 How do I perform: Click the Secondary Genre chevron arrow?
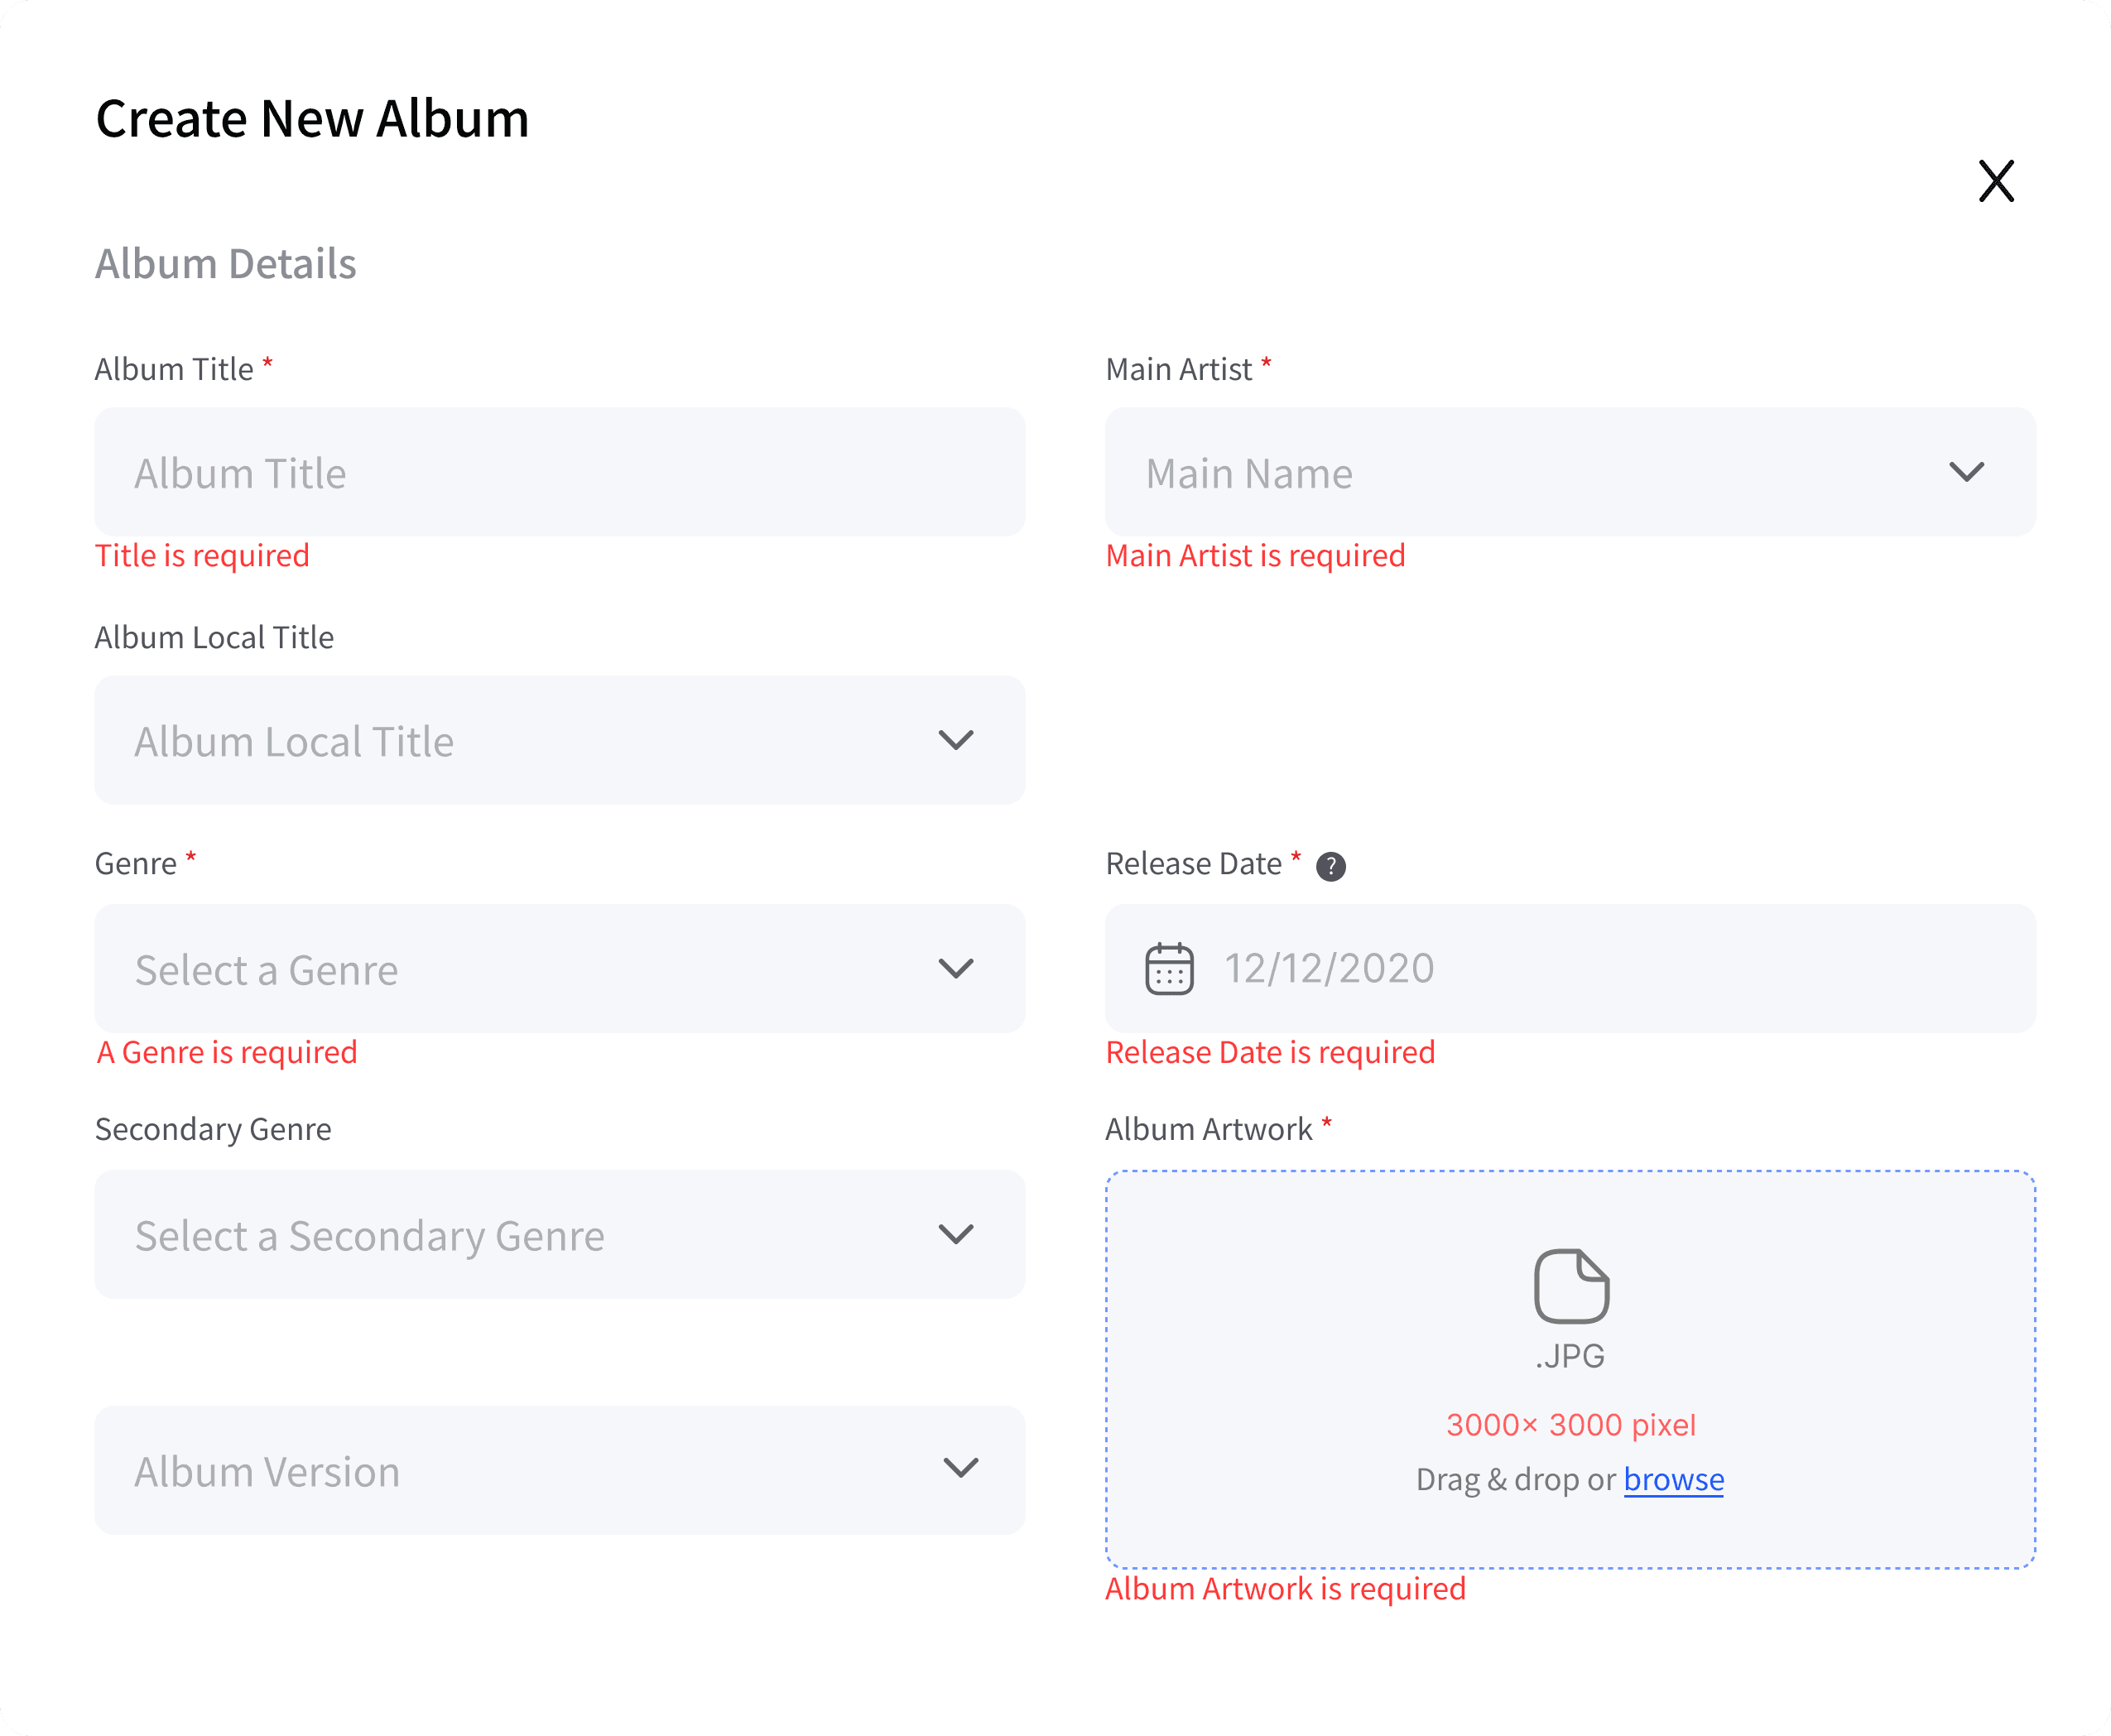pyautogui.click(x=956, y=1234)
